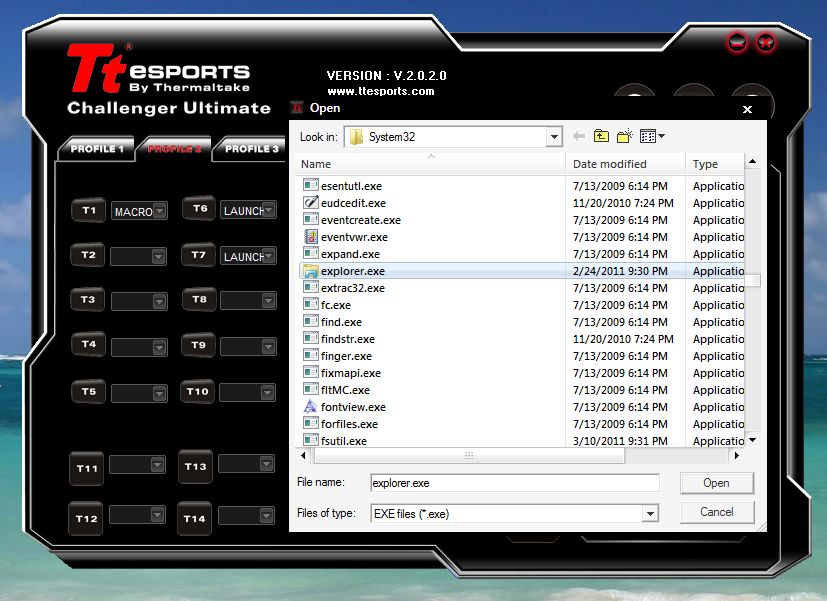
Task: Open the Look in System32 dropdown
Action: [x=554, y=137]
